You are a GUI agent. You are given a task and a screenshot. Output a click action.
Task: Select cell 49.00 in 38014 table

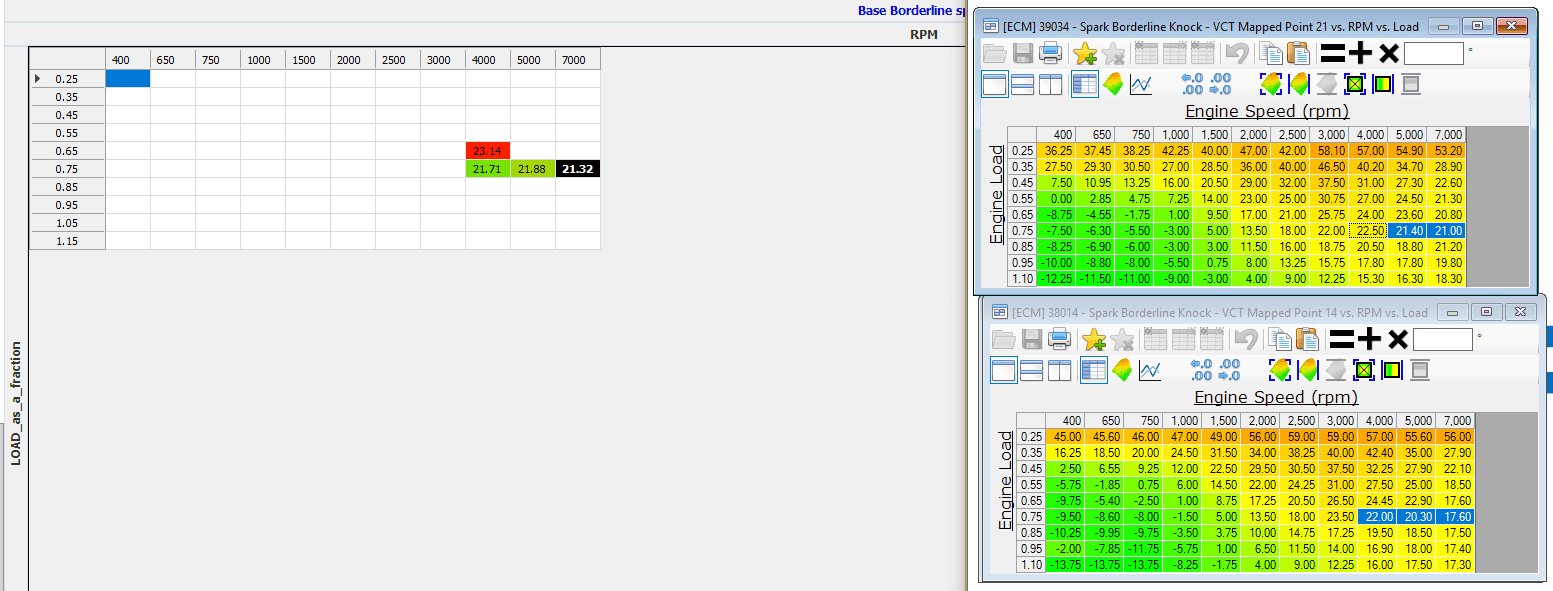(1222, 436)
